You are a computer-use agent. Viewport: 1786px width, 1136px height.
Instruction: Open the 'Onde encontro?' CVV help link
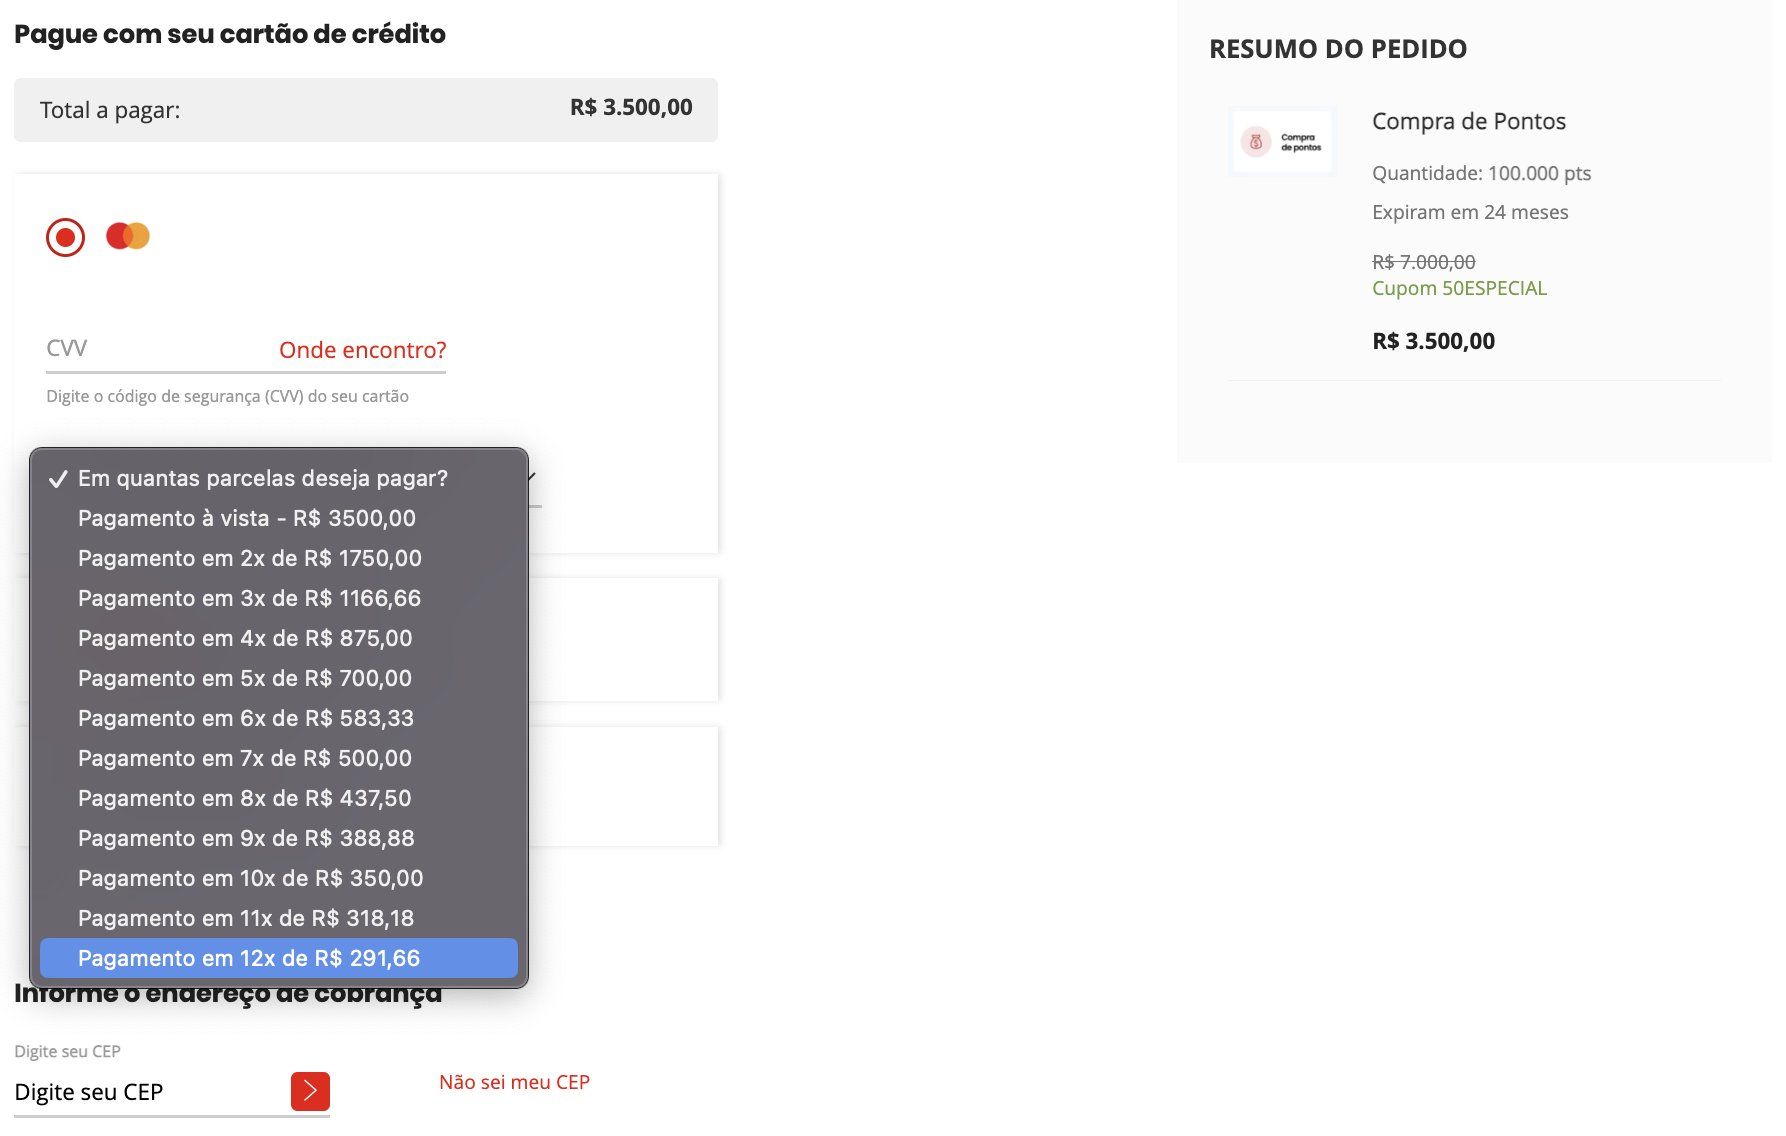(362, 350)
